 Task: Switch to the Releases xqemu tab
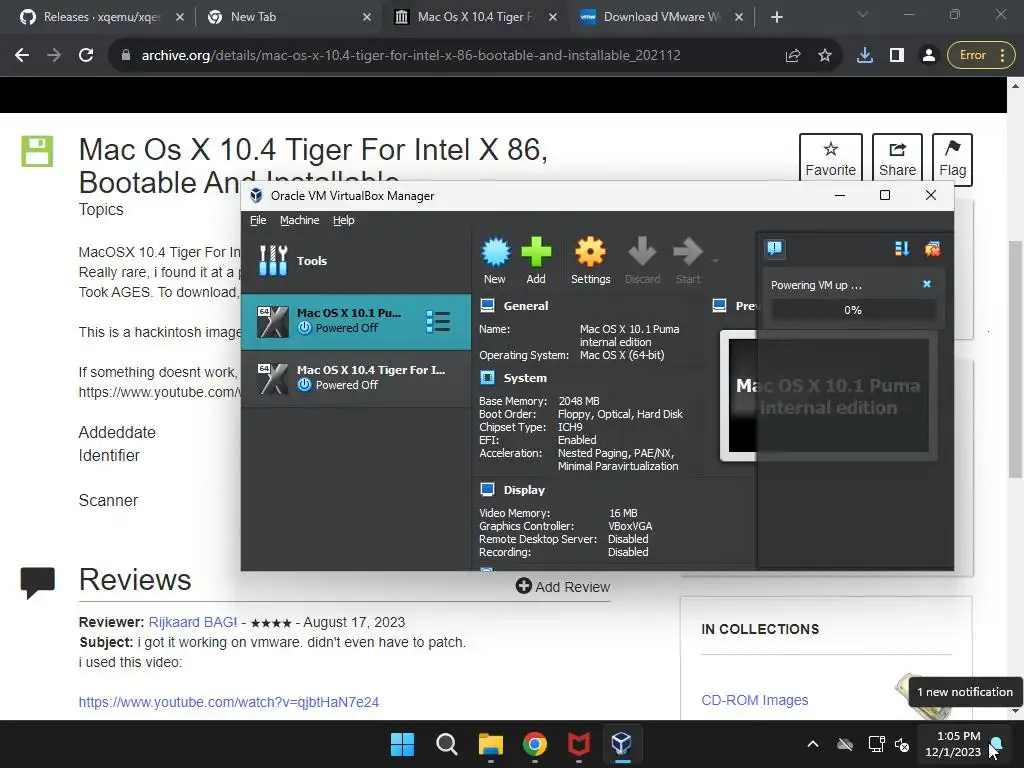pos(101,17)
